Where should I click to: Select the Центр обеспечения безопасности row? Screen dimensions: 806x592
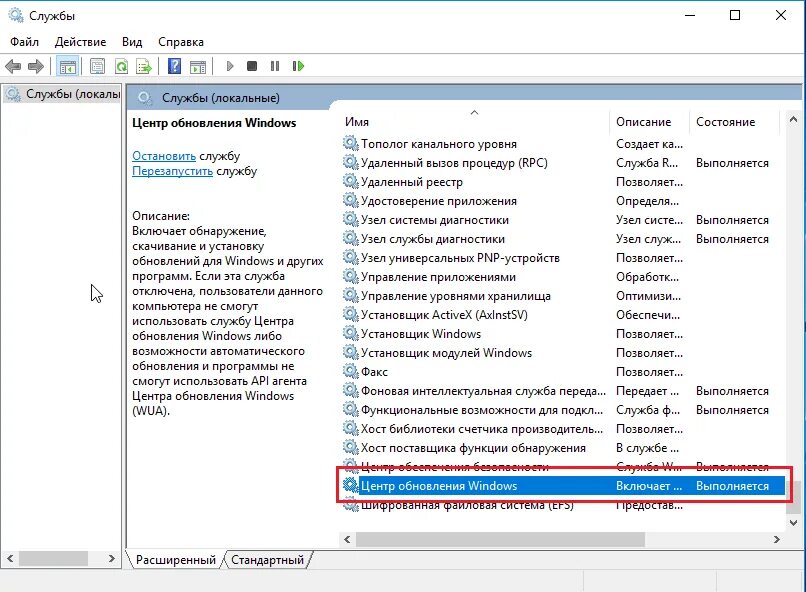tap(563, 467)
